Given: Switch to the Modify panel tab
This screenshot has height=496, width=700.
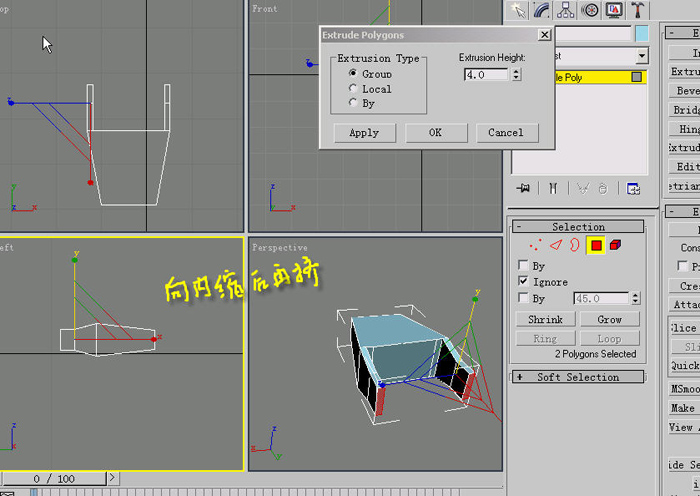Looking at the screenshot, I should click(x=542, y=10).
